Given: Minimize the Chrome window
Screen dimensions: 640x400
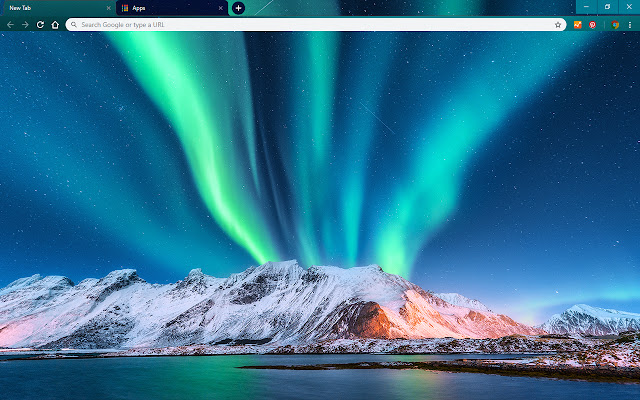Looking at the screenshot, I should coord(586,7).
